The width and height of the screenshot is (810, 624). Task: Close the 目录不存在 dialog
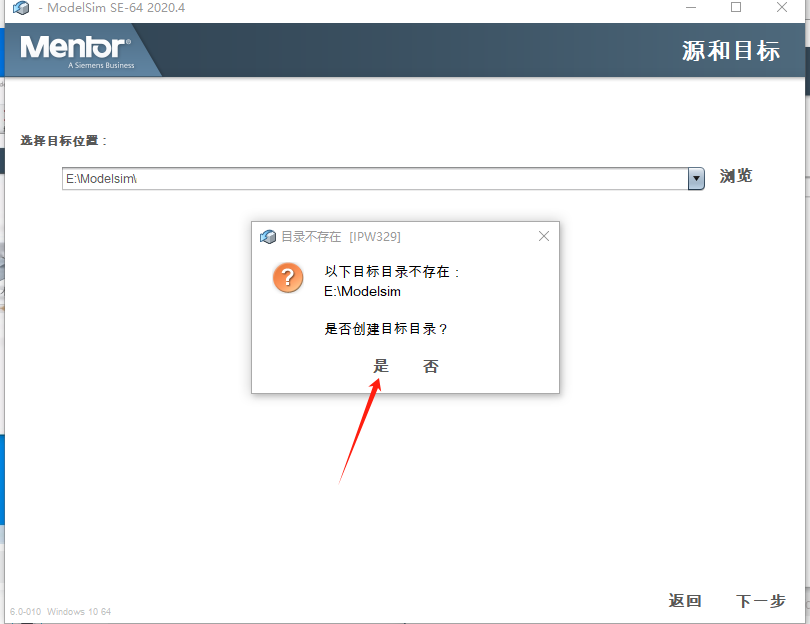click(544, 236)
